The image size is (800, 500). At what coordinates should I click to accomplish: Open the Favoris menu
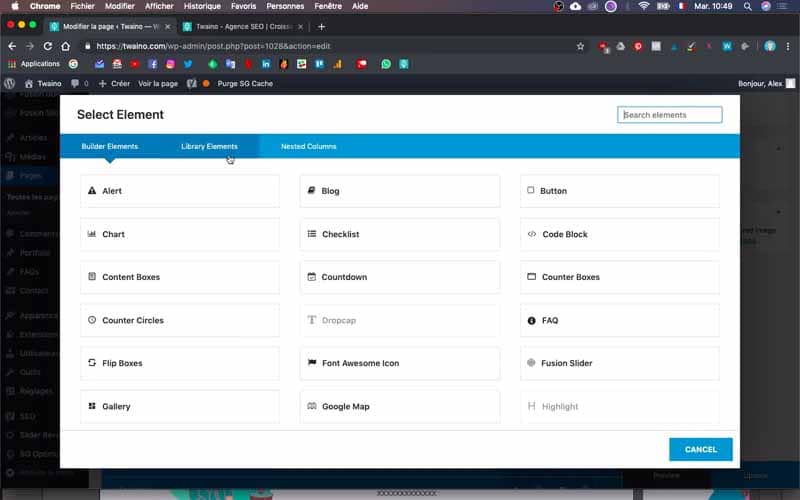pos(243,6)
